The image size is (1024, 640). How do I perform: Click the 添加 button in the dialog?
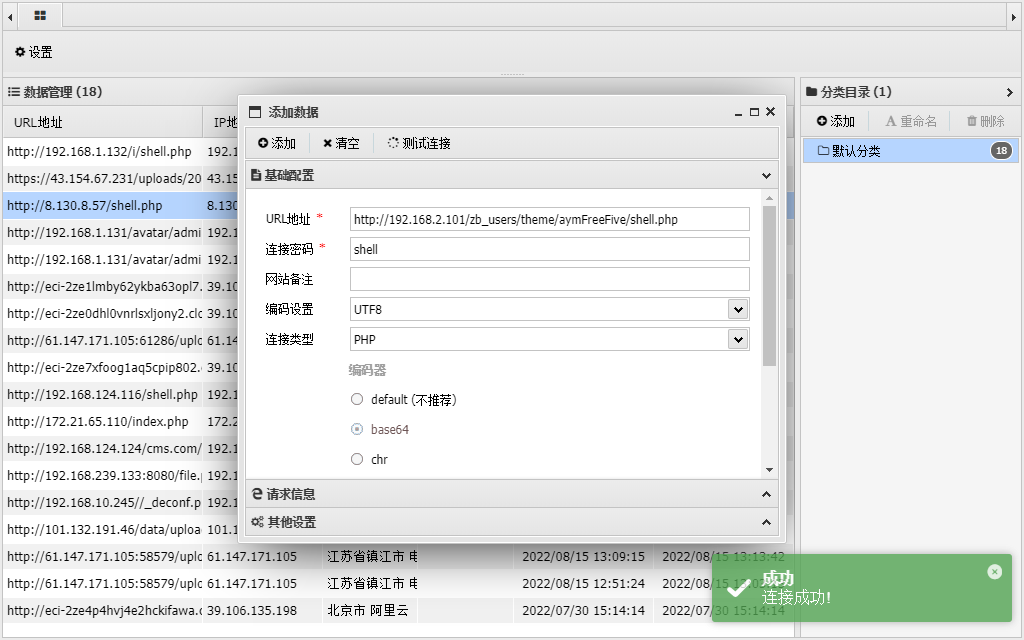click(276, 143)
